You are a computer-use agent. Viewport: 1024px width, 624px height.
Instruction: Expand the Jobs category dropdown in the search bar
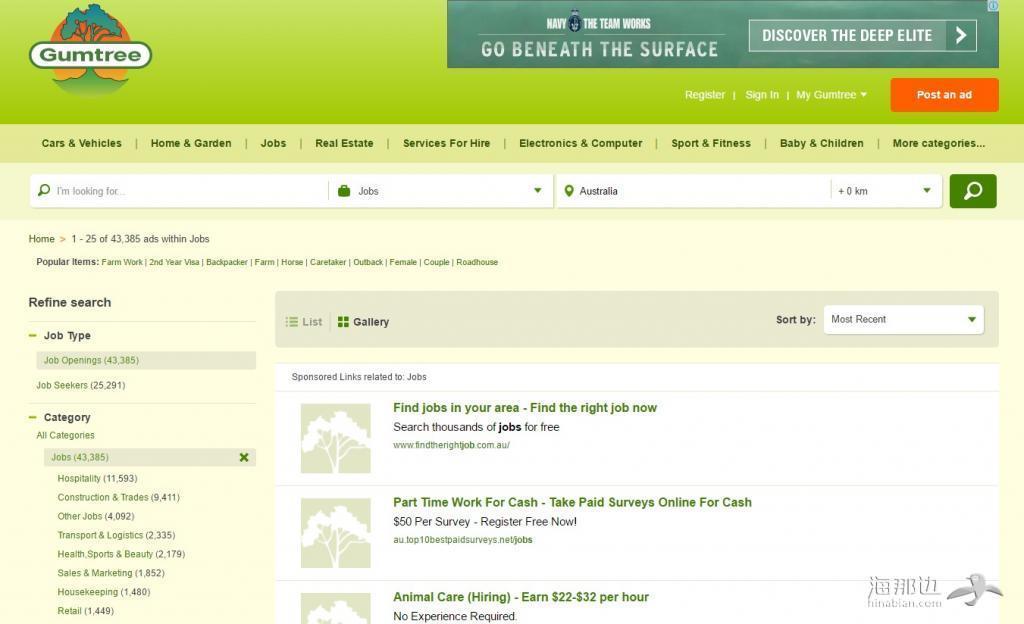pyautogui.click(x=537, y=191)
